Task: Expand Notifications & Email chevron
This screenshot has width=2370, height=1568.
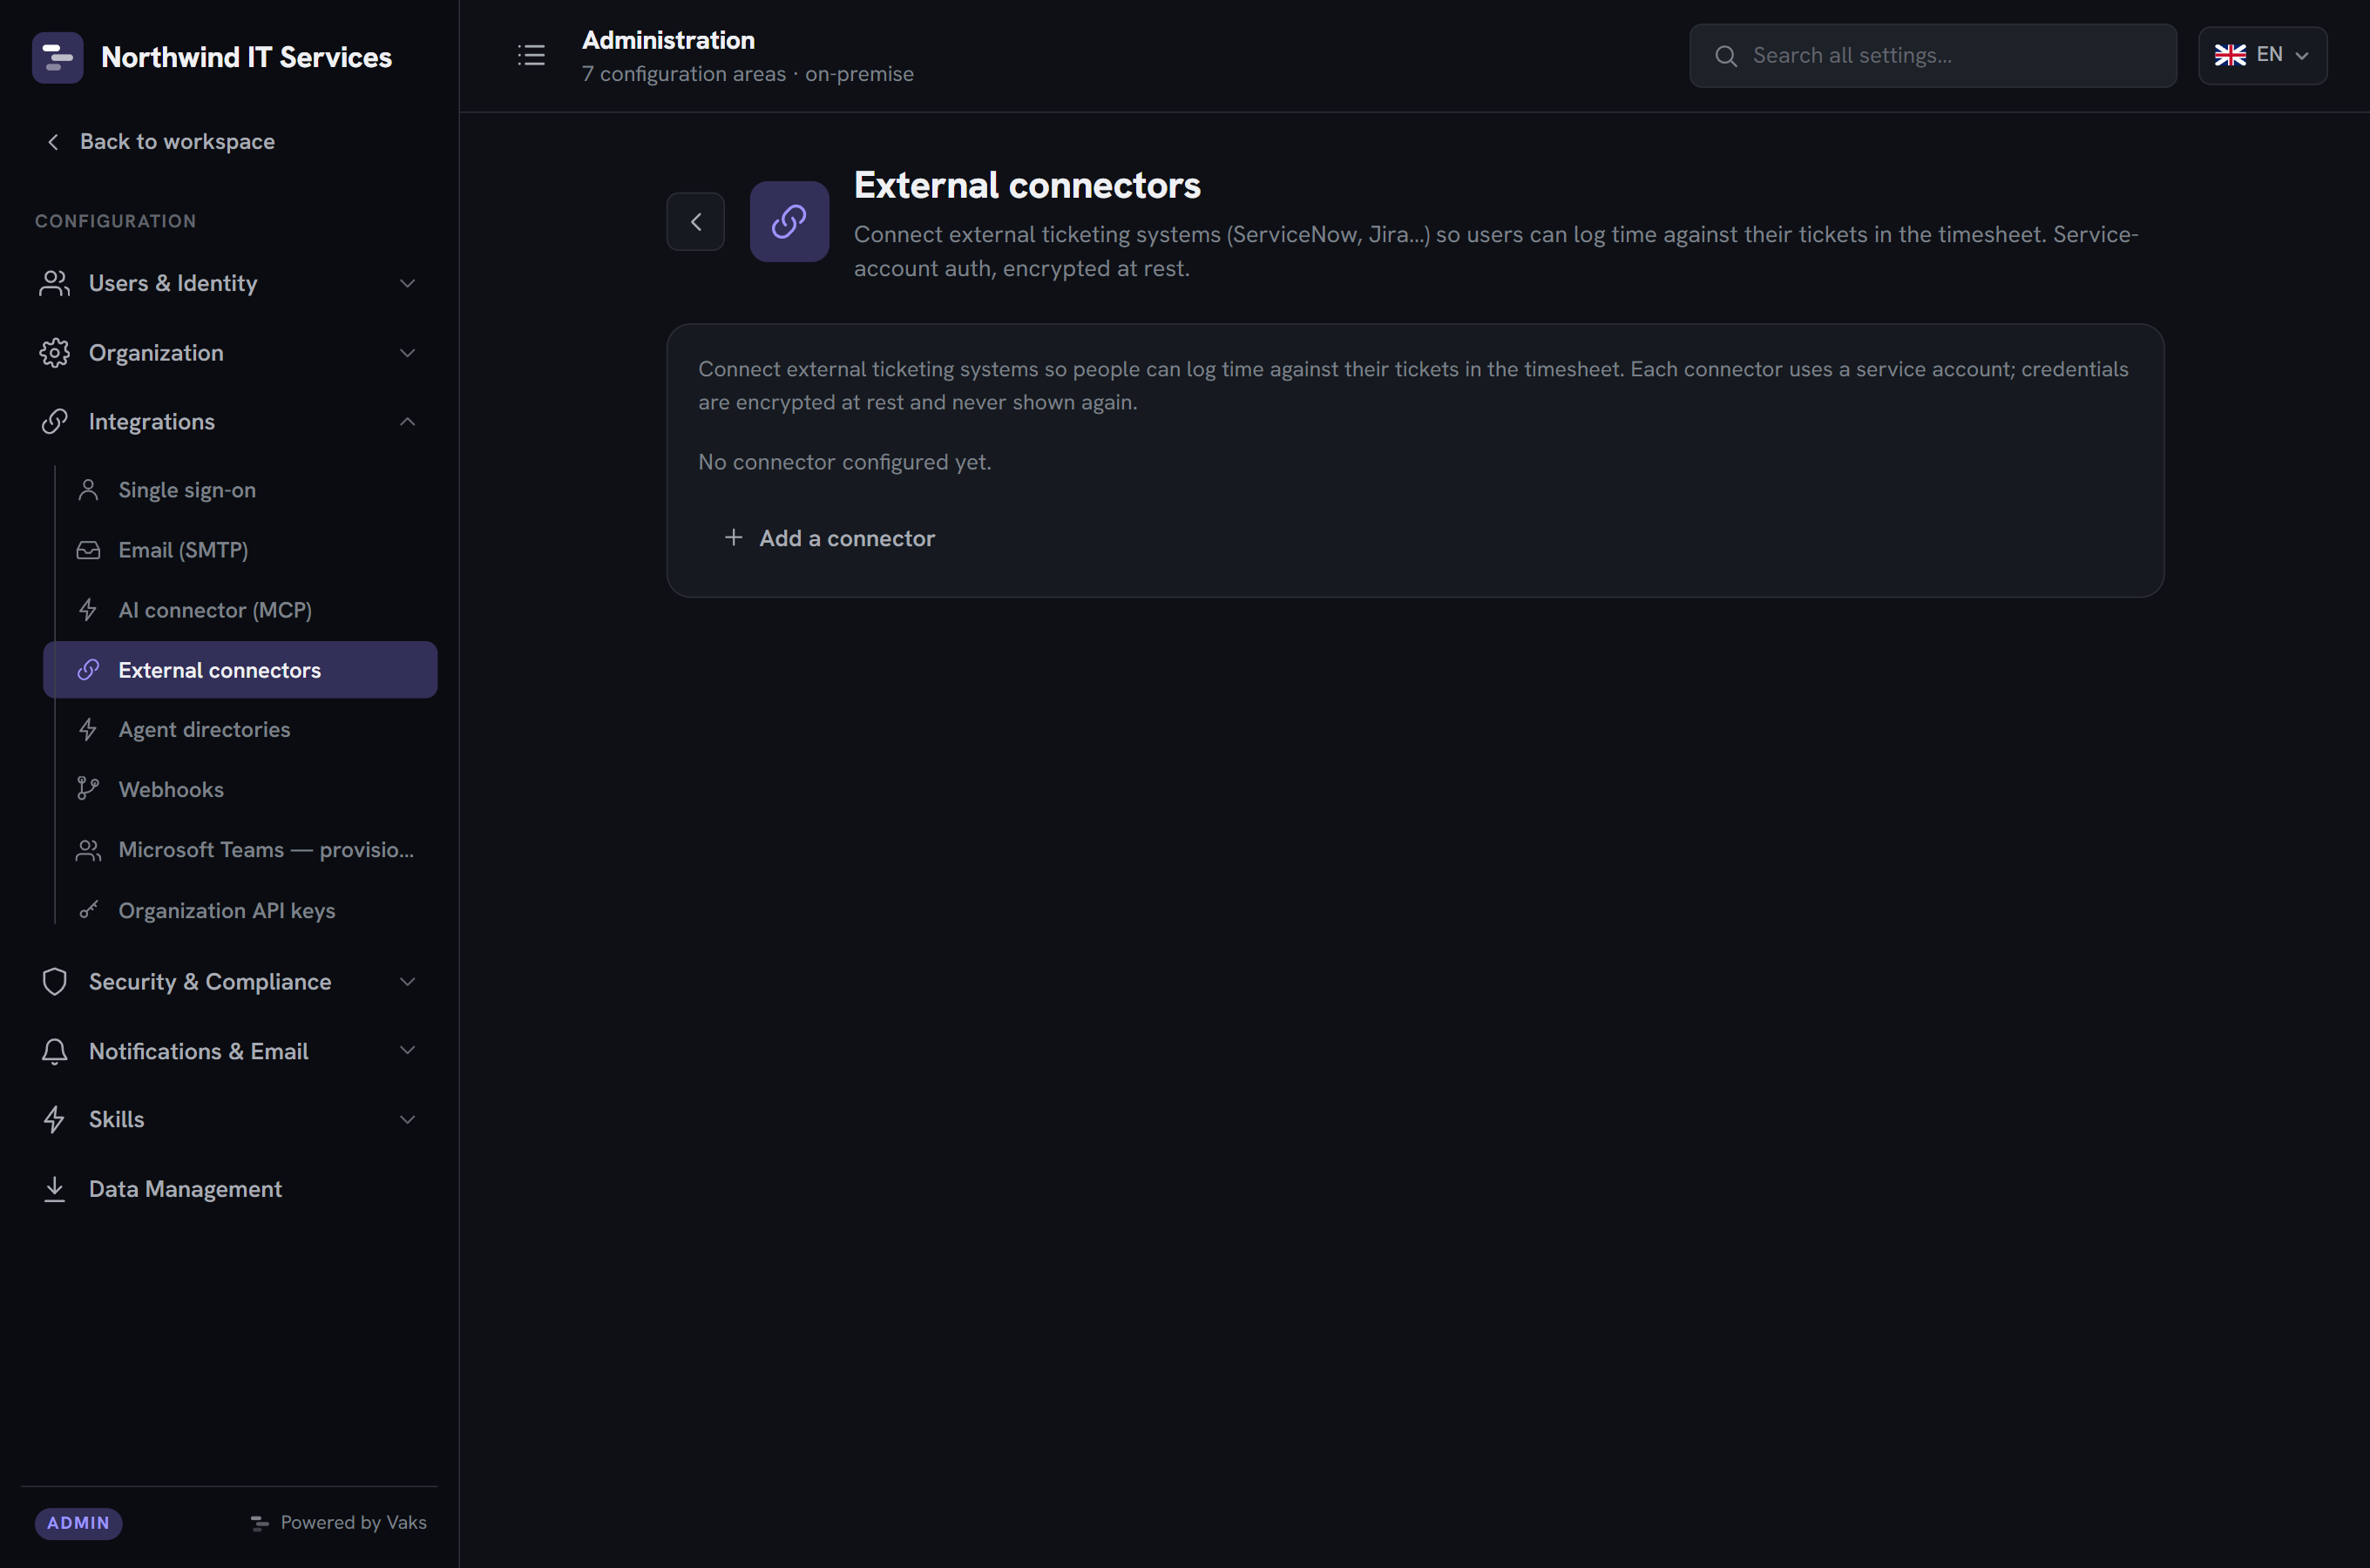Action: (x=407, y=1051)
